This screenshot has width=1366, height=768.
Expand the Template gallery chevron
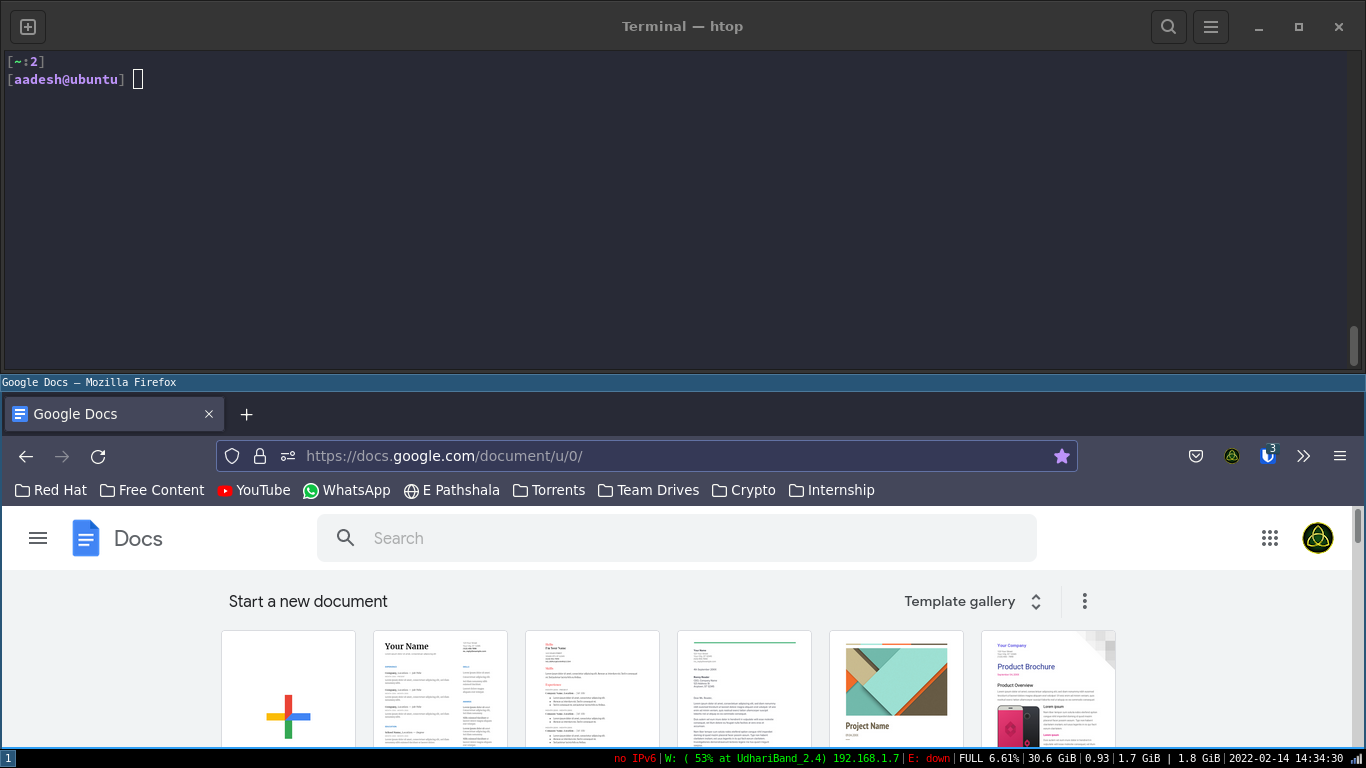point(1035,601)
